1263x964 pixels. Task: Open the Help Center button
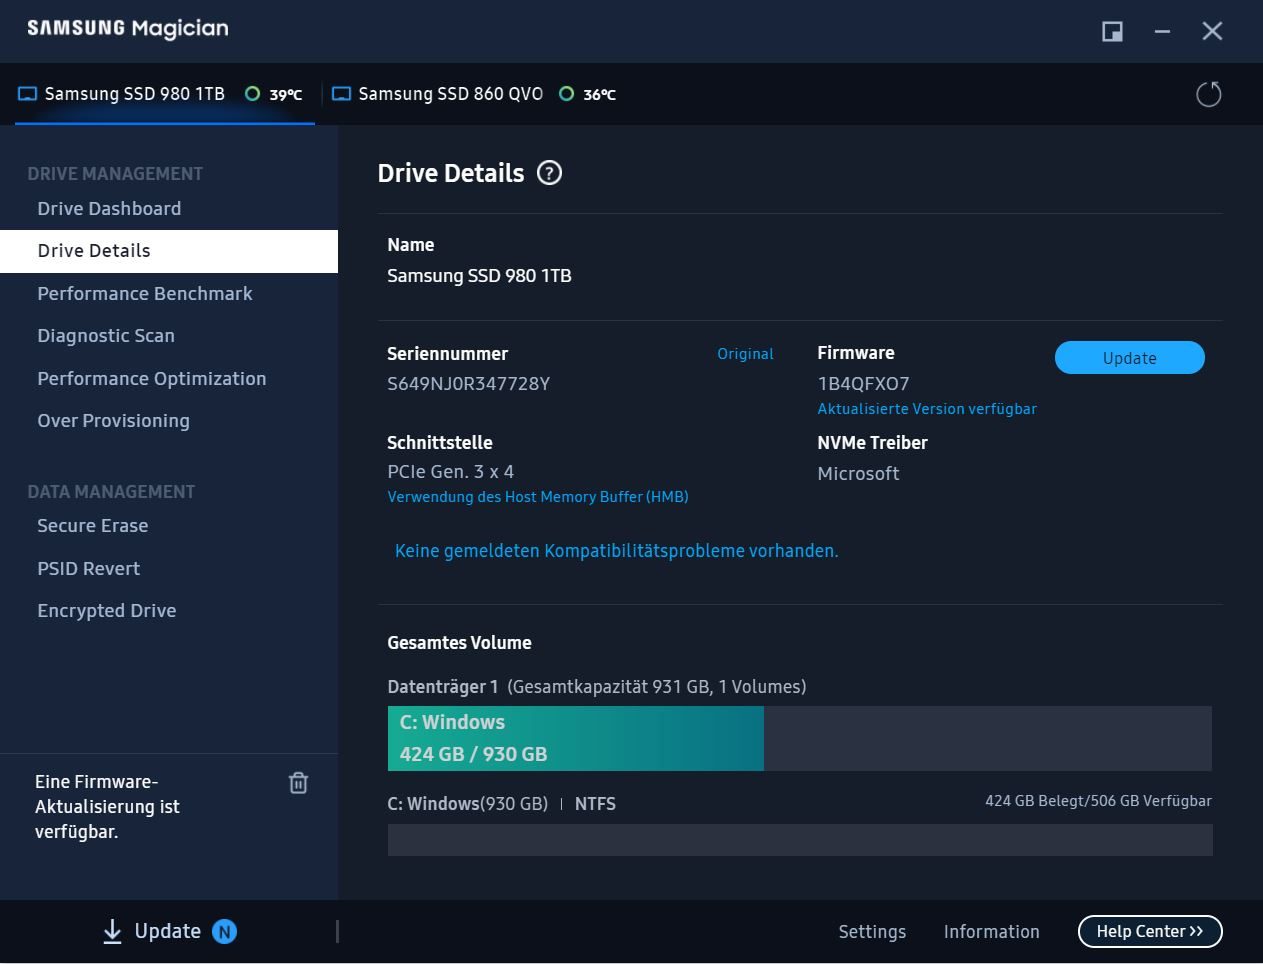(x=1149, y=931)
